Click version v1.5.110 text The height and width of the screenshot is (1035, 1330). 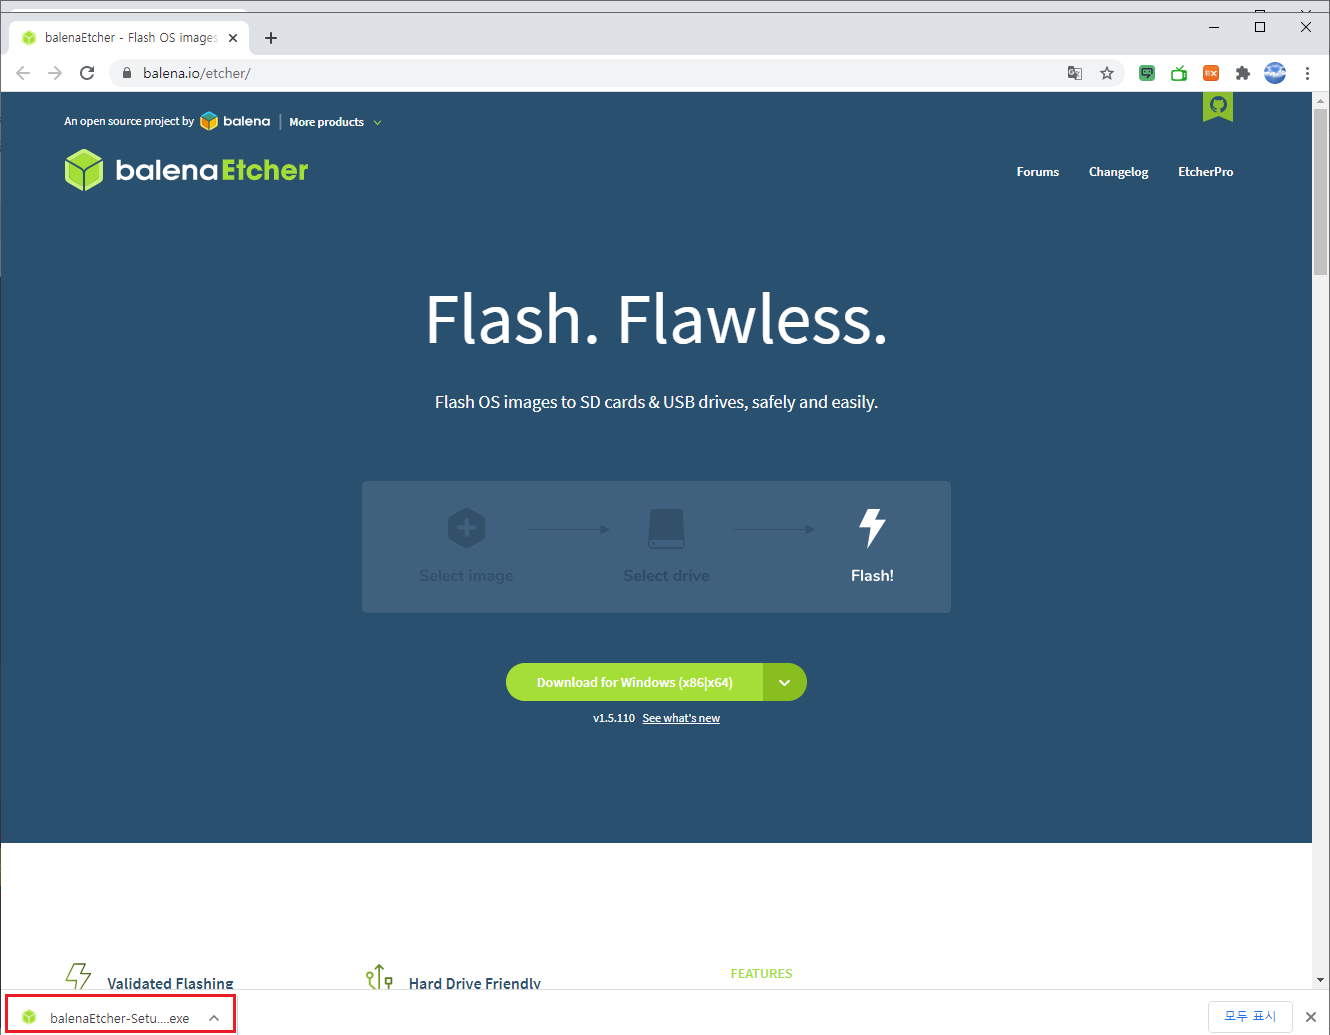(x=613, y=718)
